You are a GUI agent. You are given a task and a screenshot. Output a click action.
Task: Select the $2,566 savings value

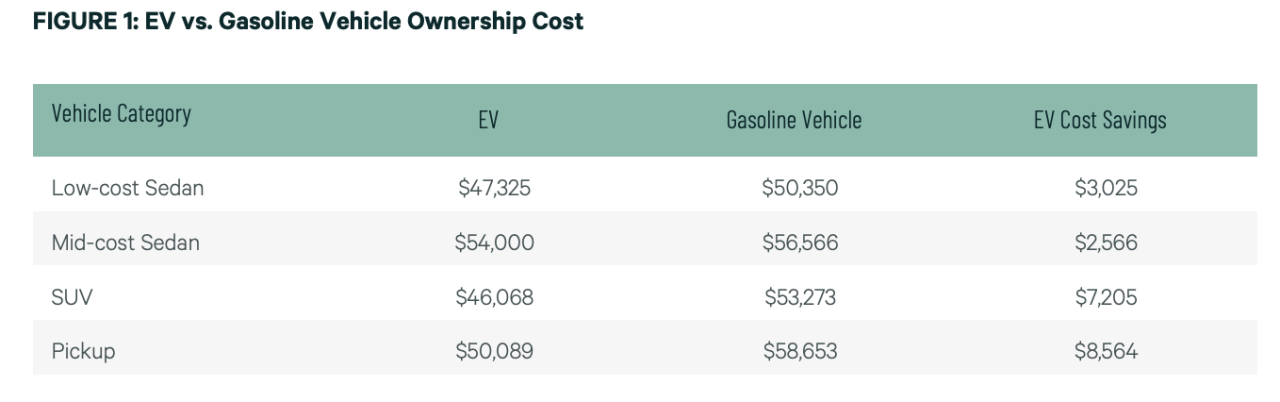tap(1105, 242)
